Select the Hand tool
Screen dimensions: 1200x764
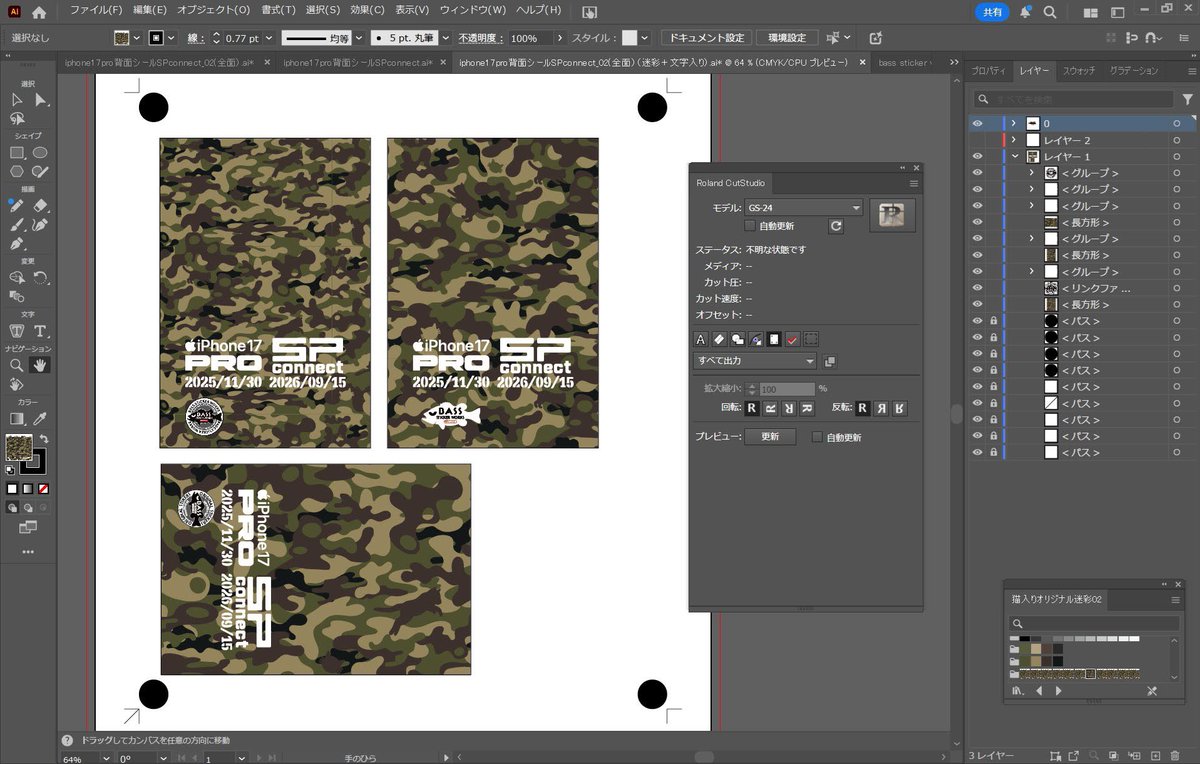(41, 365)
